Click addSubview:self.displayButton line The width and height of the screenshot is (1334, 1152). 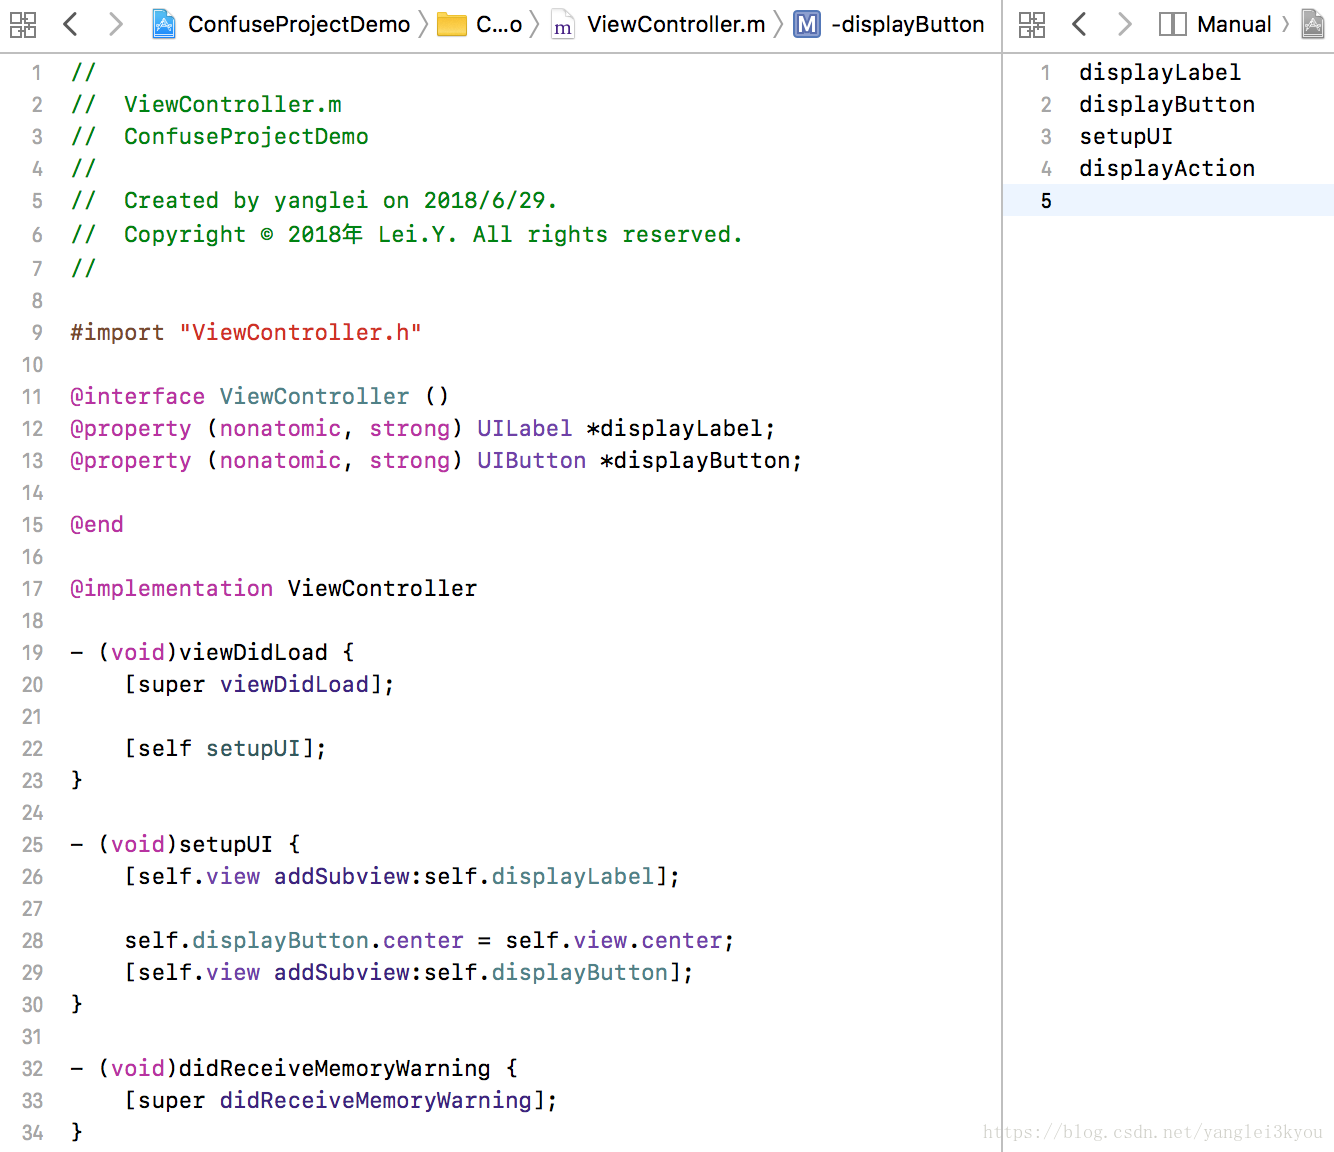409,972
